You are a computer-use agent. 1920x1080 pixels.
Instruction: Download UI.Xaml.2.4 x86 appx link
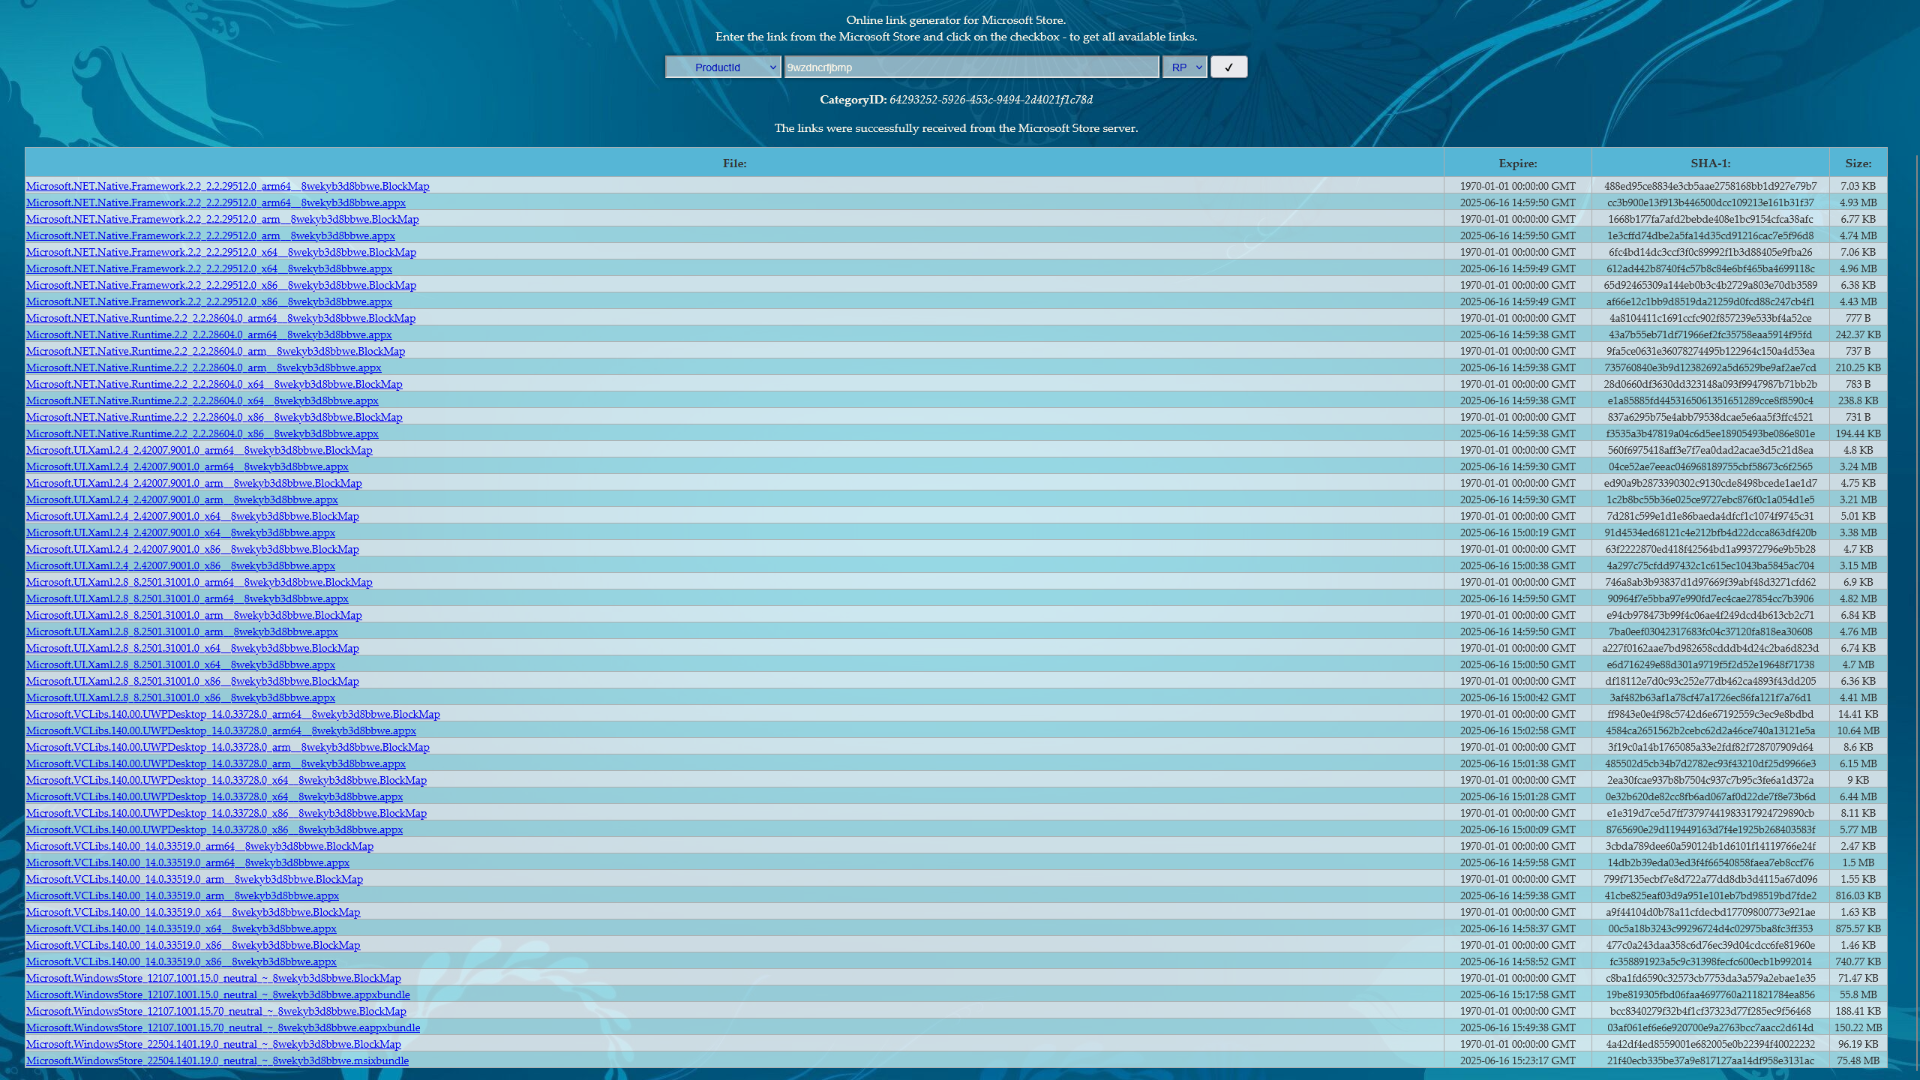click(180, 566)
